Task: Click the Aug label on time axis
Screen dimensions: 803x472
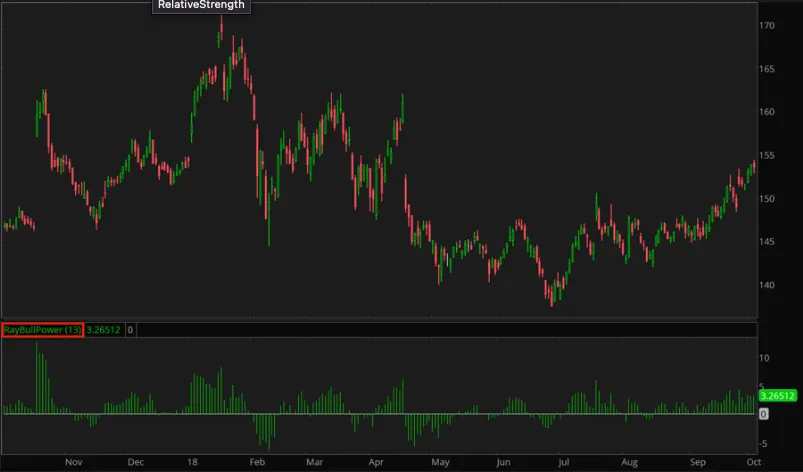Action: click(x=629, y=462)
